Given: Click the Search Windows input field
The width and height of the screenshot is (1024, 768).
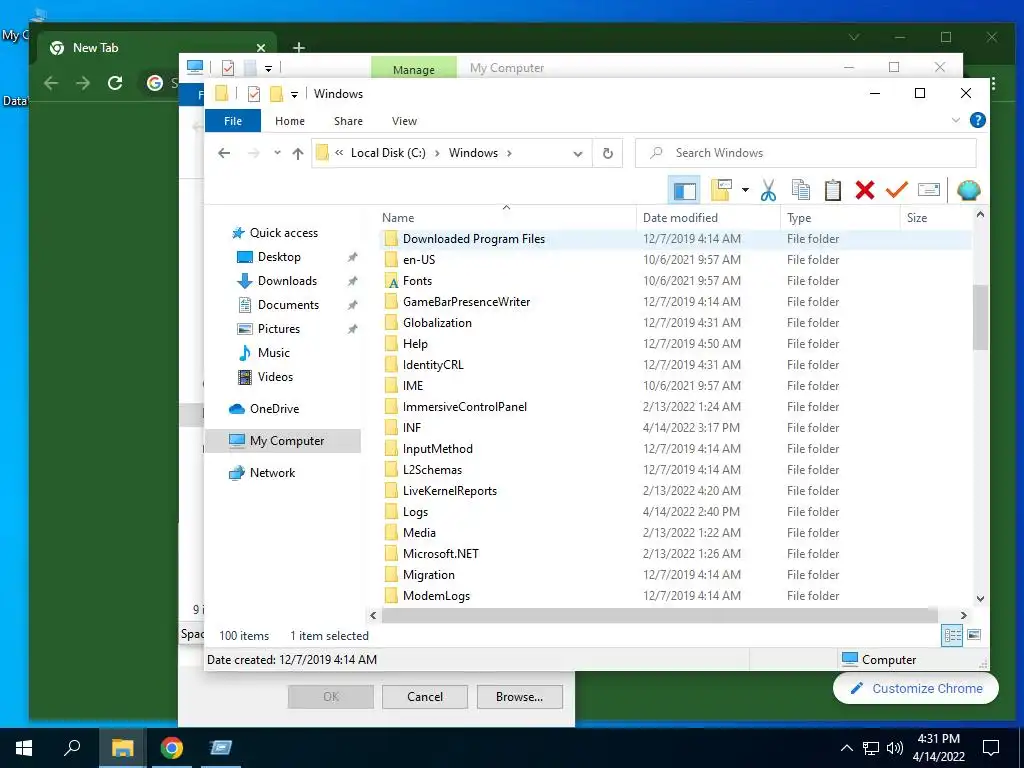Looking at the screenshot, I should [806, 153].
